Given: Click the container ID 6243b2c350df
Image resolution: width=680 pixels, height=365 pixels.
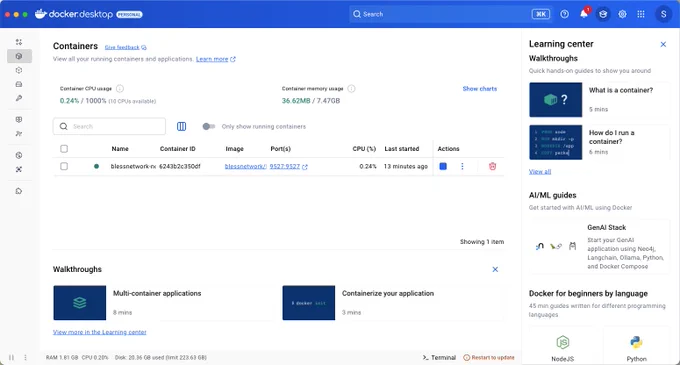Looking at the screenshot, I should (x=180, y=166).
